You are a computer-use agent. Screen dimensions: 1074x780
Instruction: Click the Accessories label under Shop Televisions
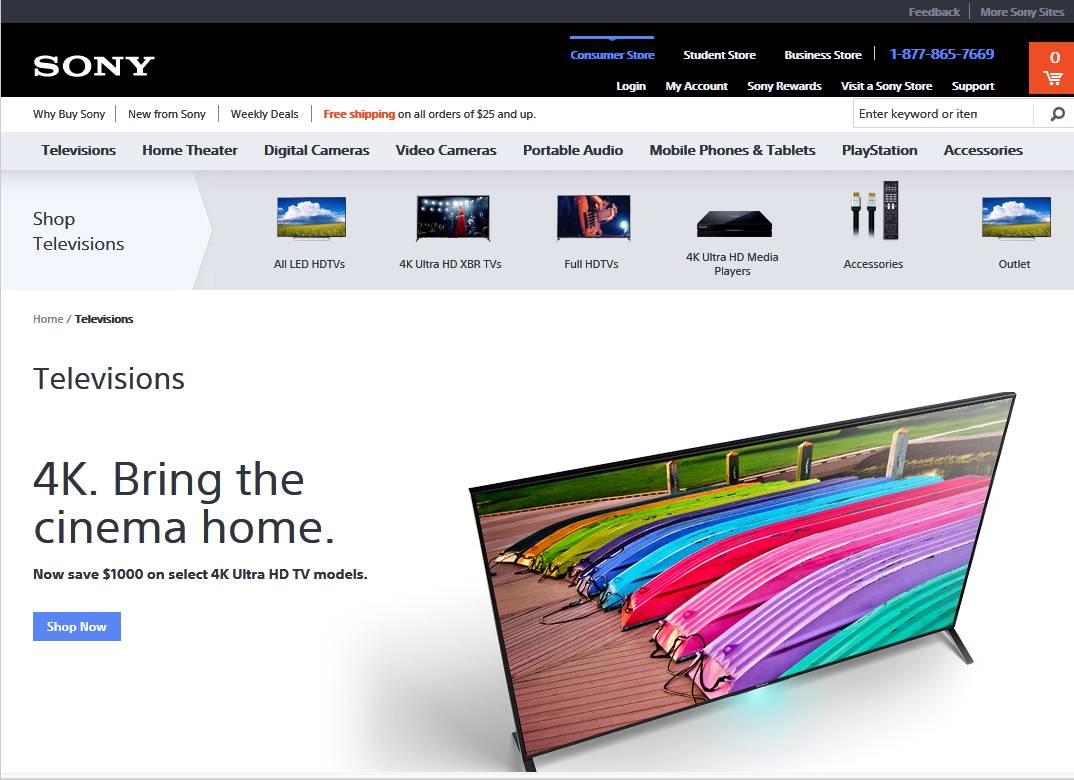[x=873, y=264]
